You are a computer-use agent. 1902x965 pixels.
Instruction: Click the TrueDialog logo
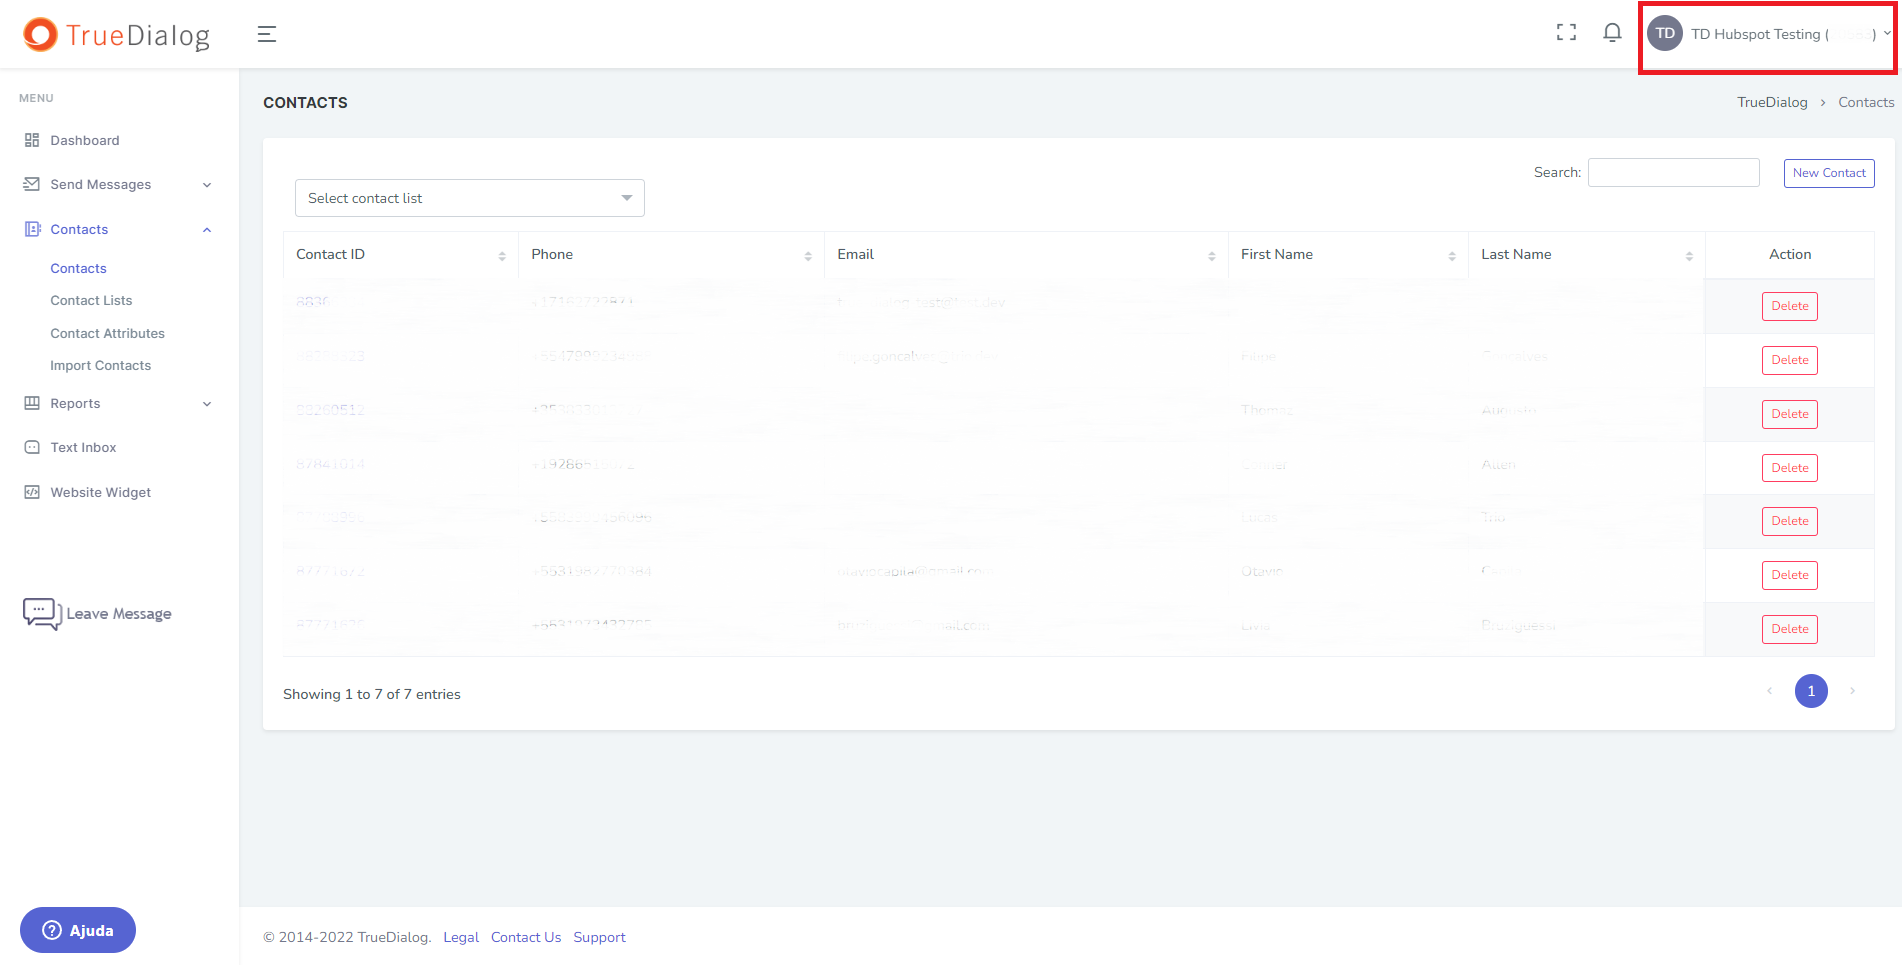(x=117, y=35)
